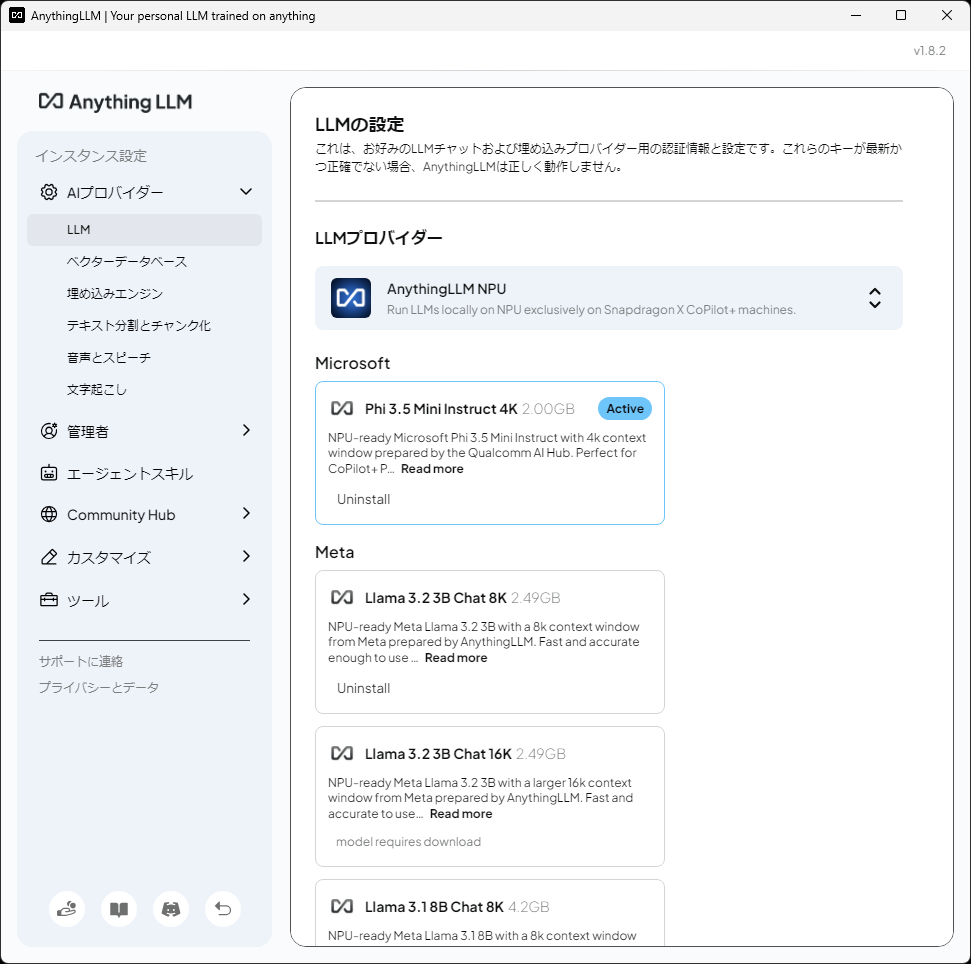
Task: Click the エージェントスキル robot icon
Action: click(x=47, y=473)
